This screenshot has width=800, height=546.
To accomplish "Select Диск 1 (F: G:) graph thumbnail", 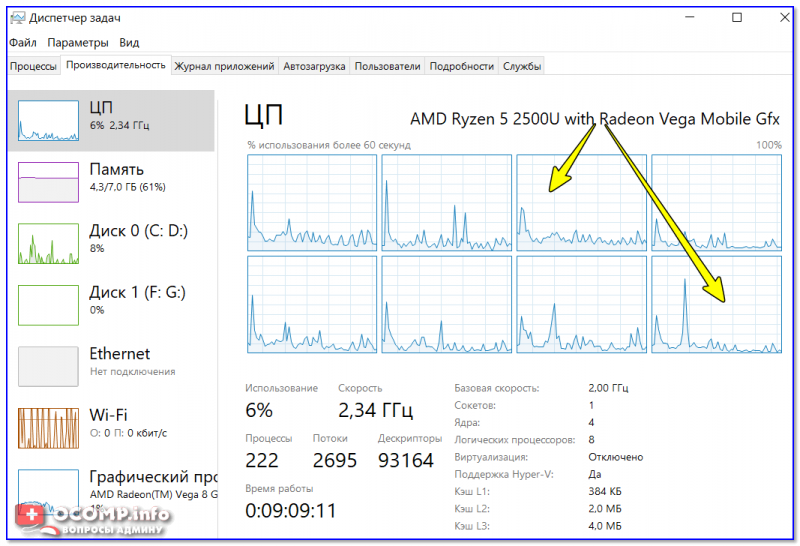I will (48, 305).
